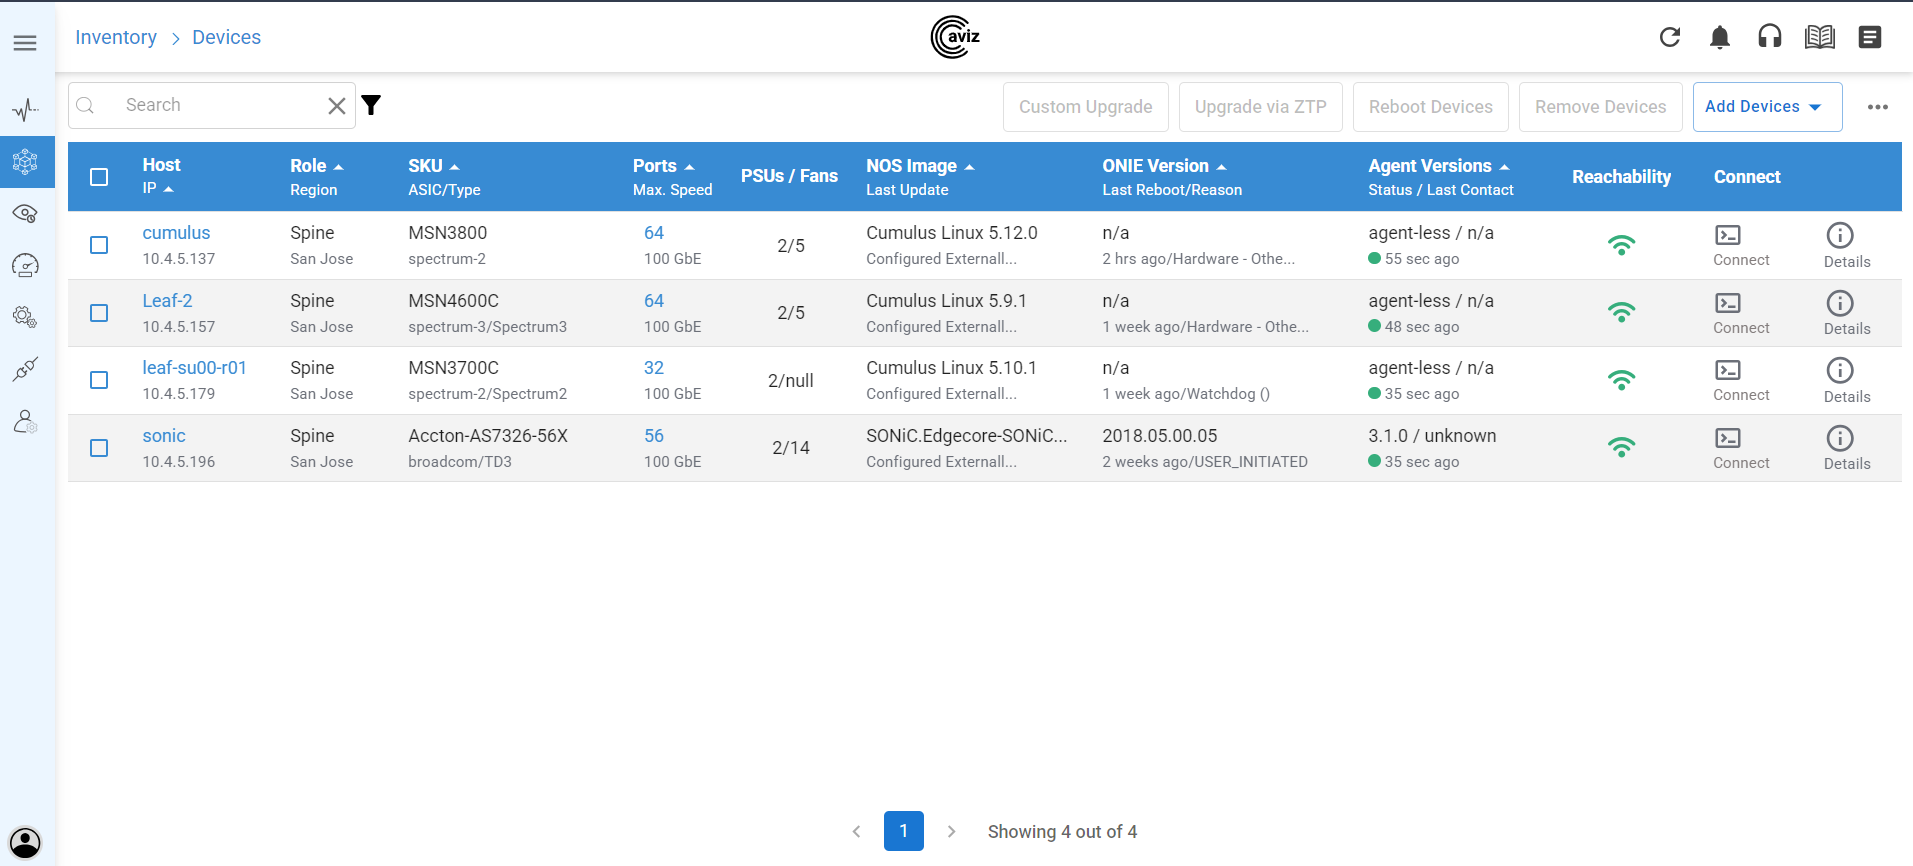Sort by IP sub-header

[158, 188]
